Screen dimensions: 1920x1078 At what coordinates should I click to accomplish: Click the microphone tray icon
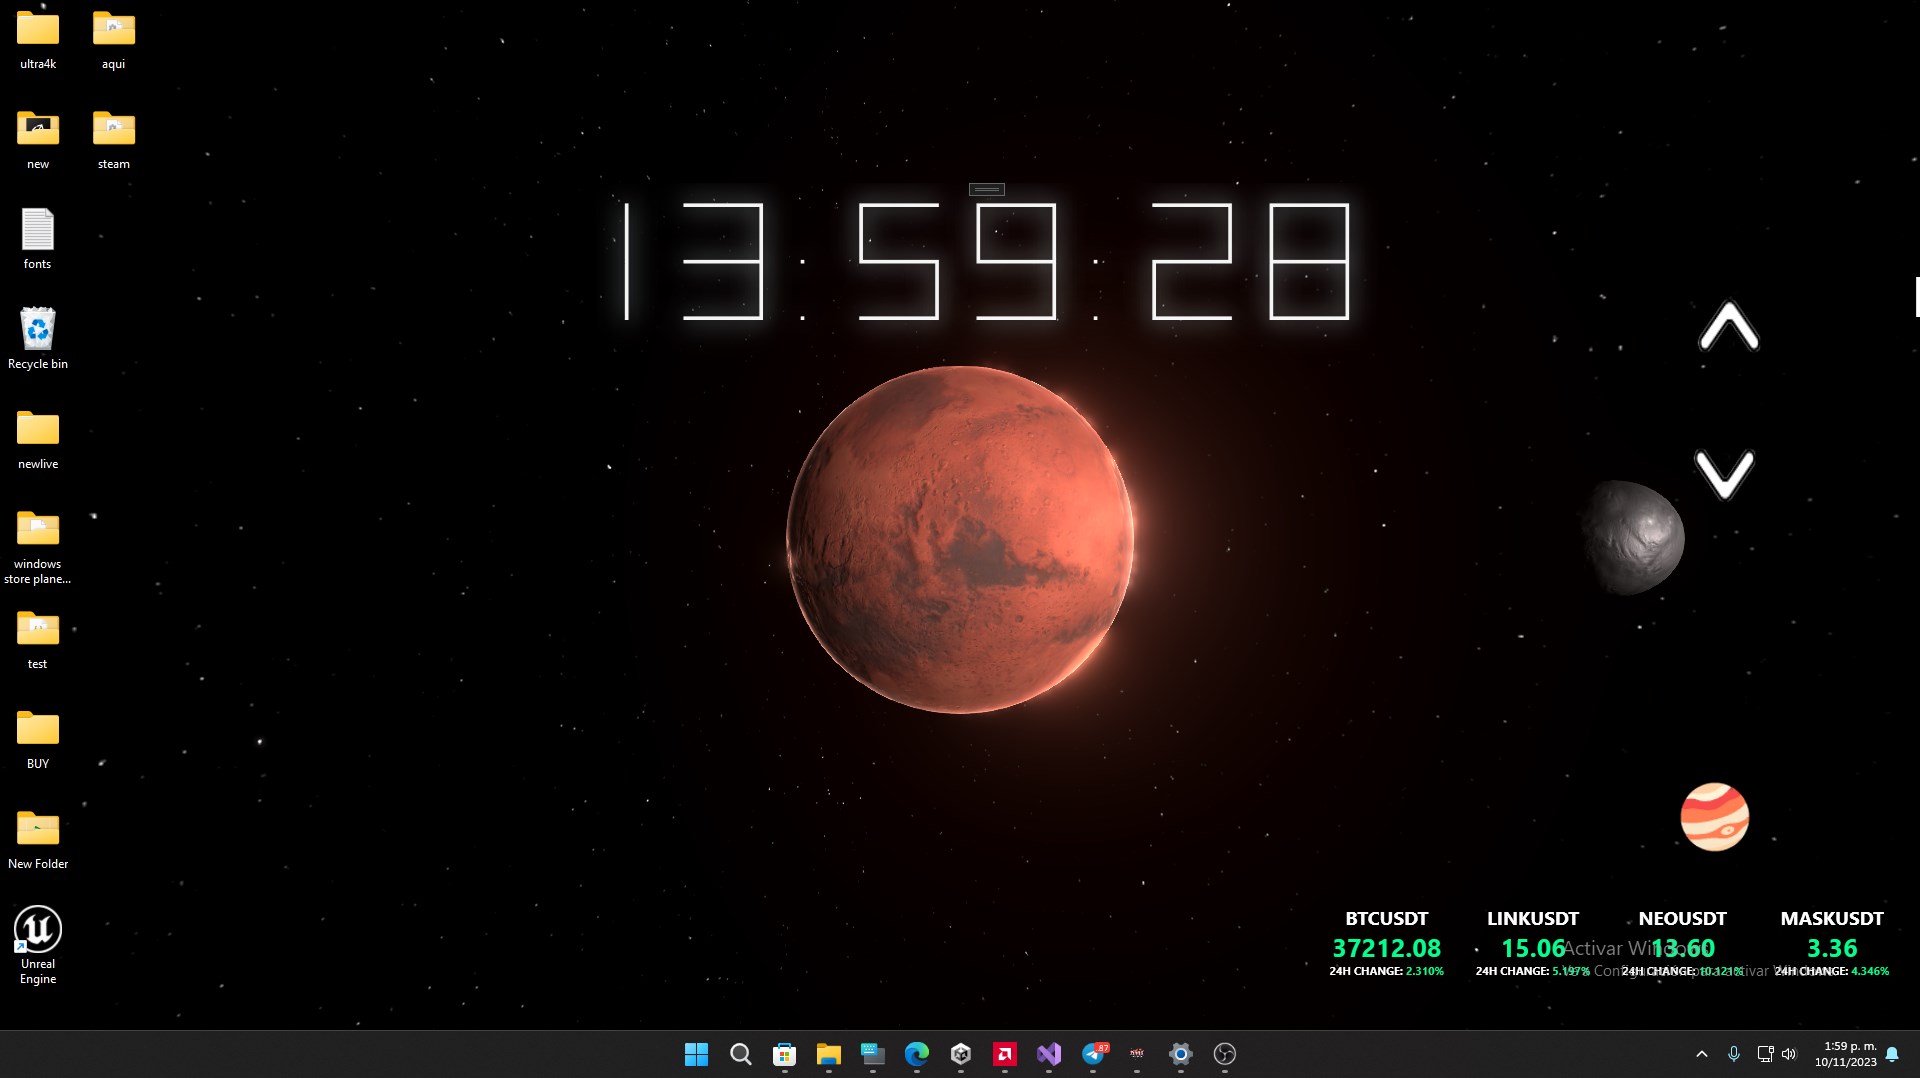1734,1054
